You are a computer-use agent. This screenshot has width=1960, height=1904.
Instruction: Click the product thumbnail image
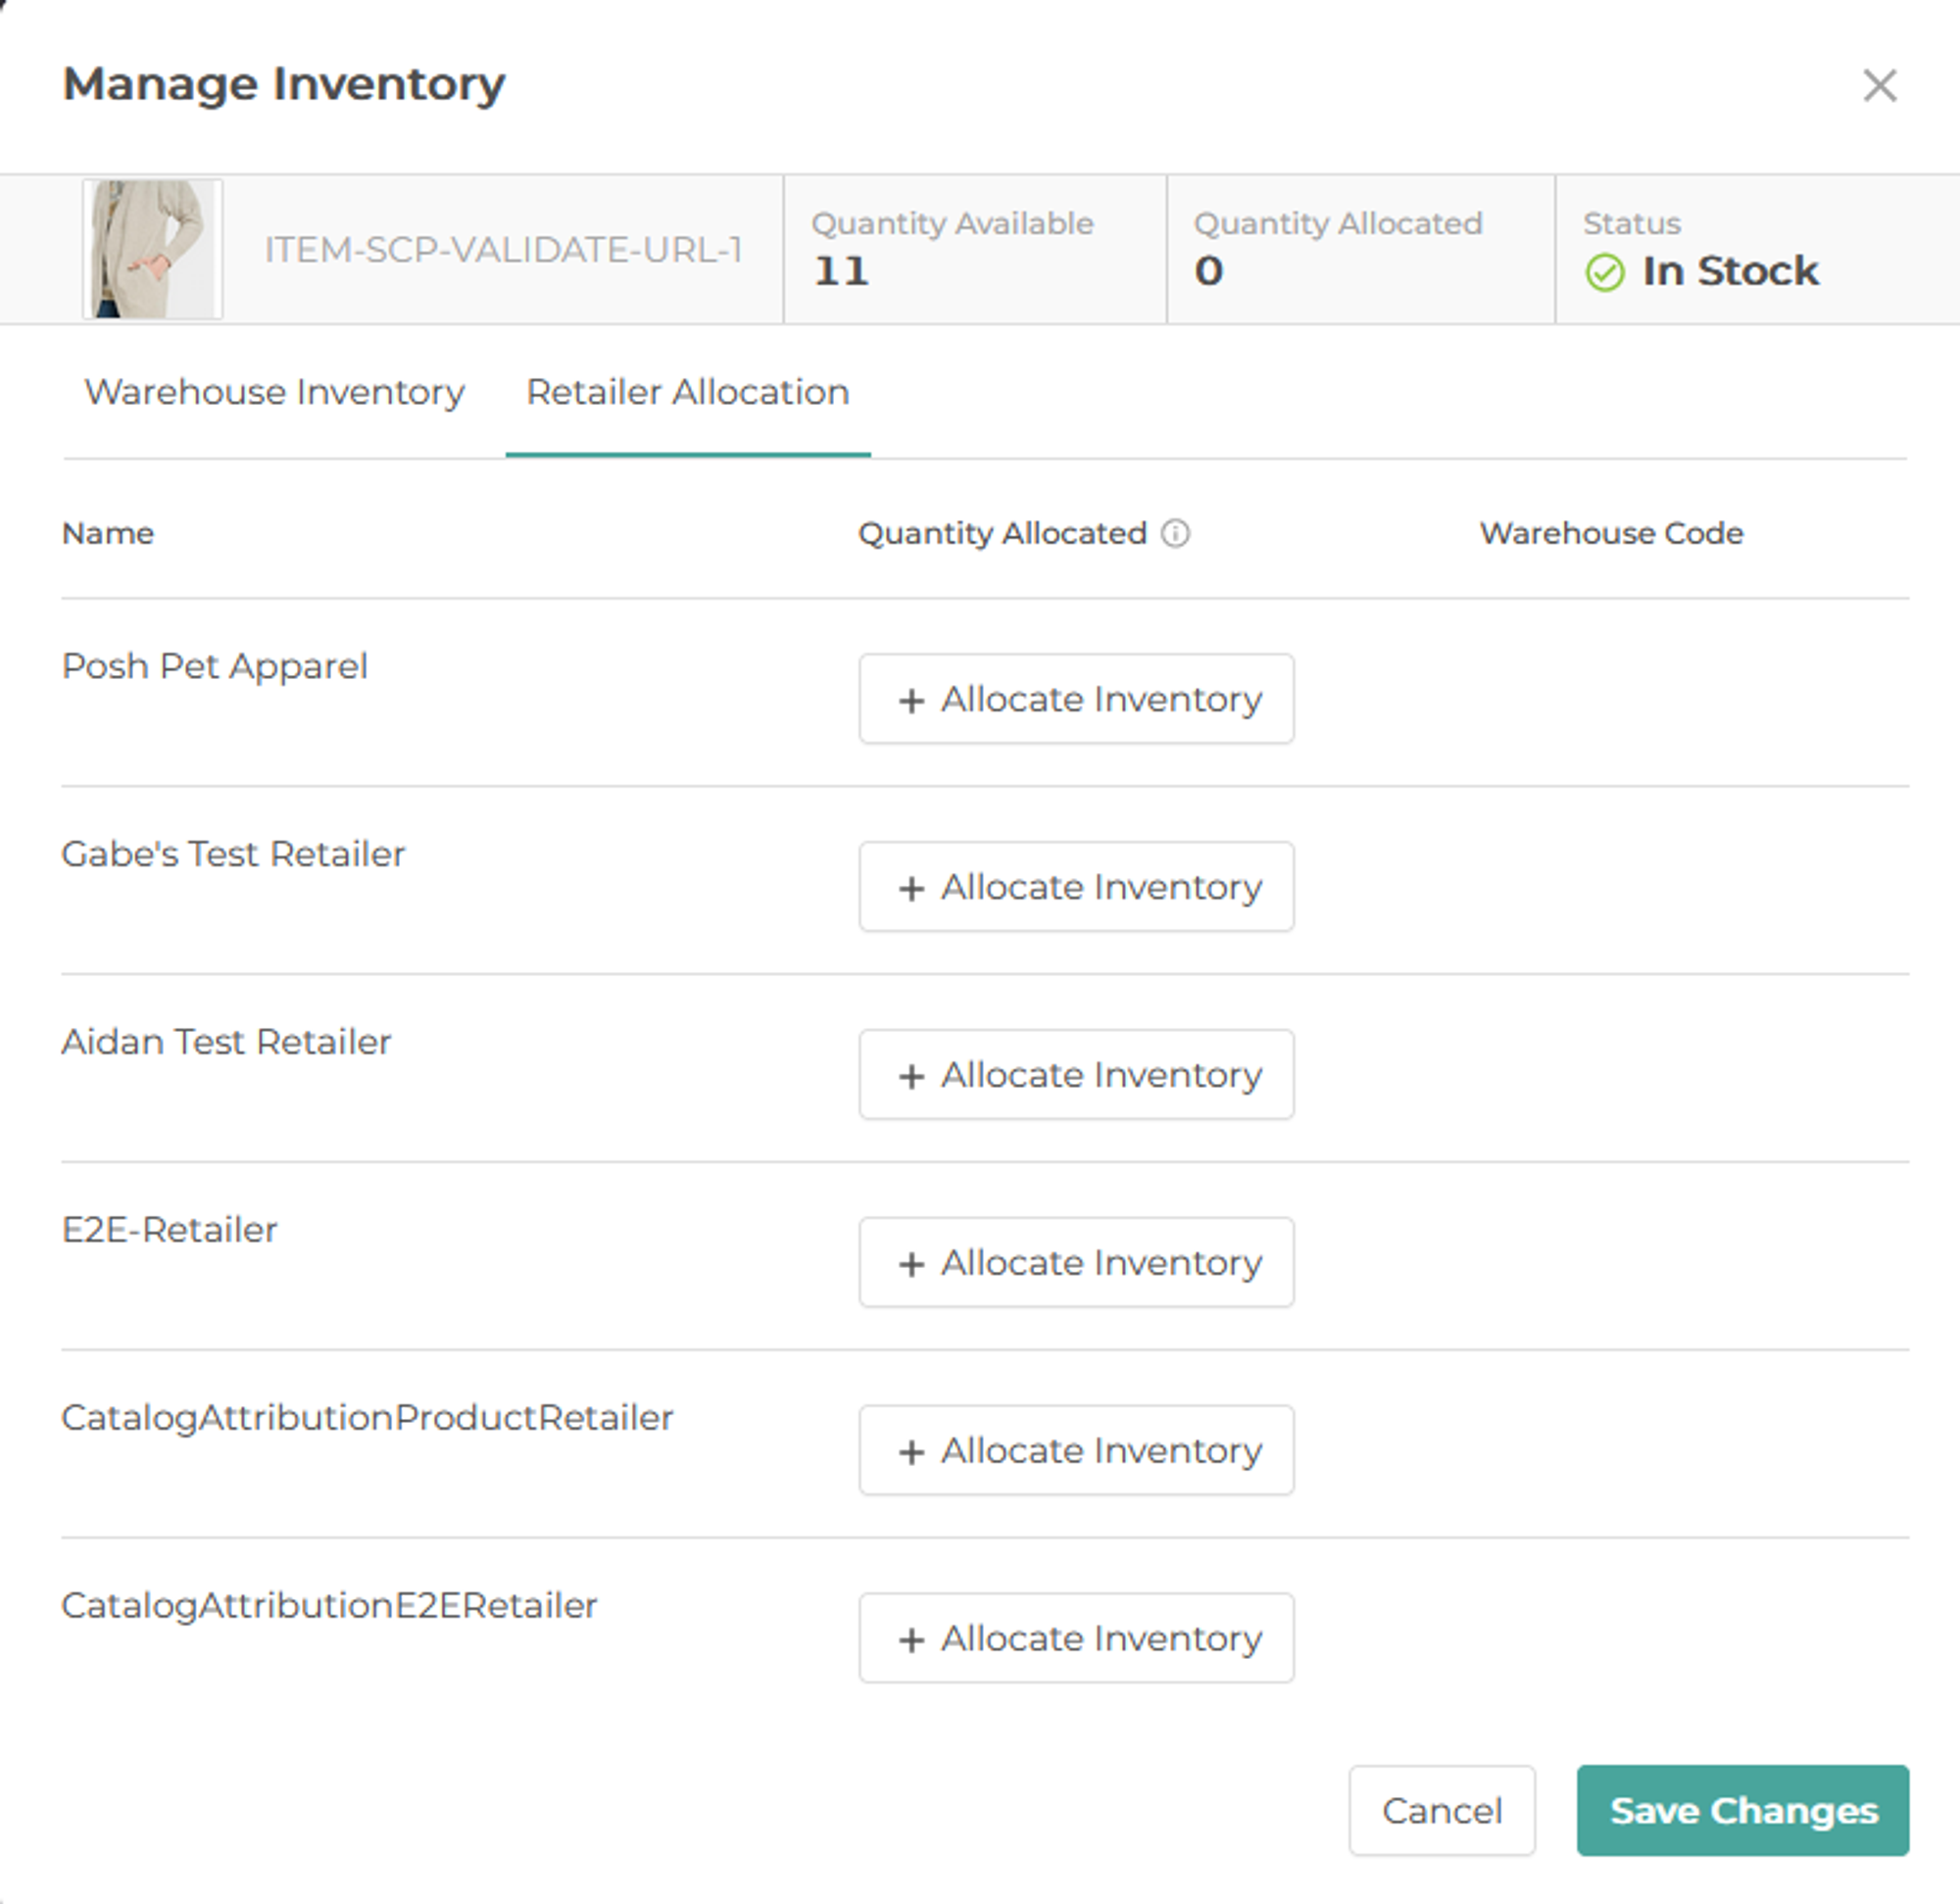pos(152,249)
